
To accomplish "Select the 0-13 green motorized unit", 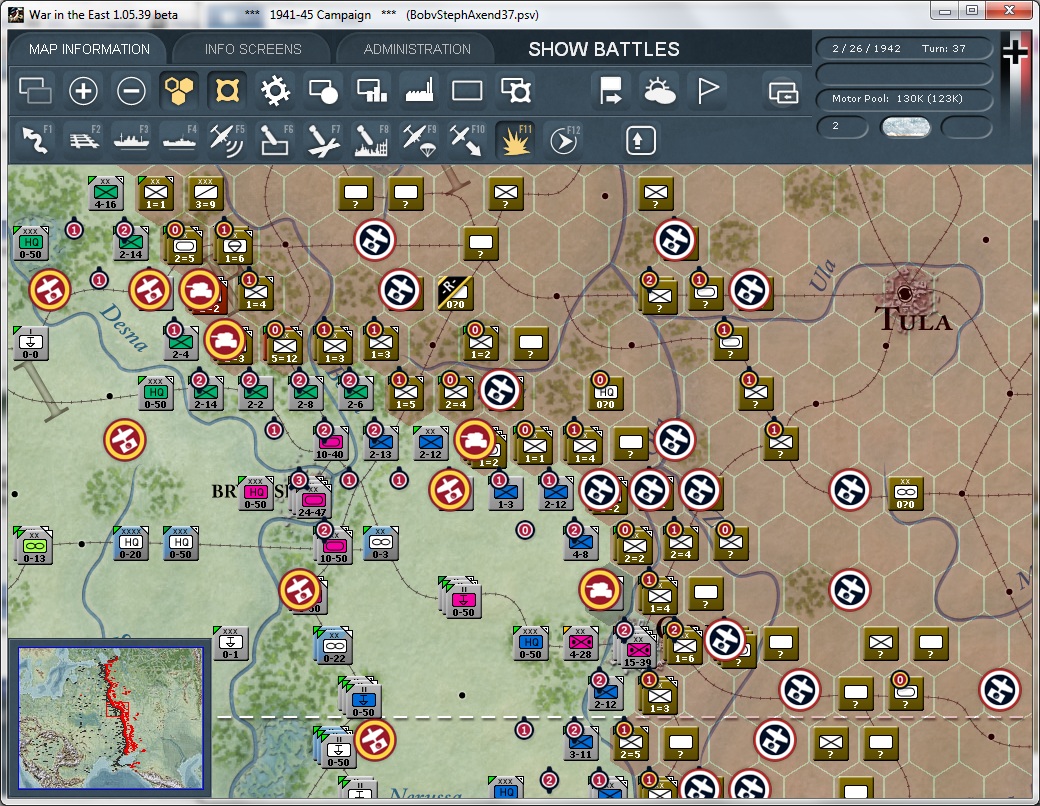I will coord(34,547).
